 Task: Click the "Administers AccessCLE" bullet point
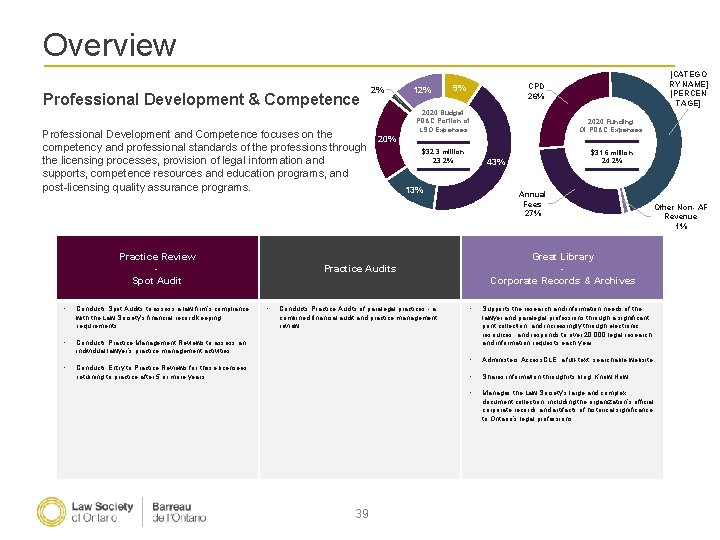point(567,360)
